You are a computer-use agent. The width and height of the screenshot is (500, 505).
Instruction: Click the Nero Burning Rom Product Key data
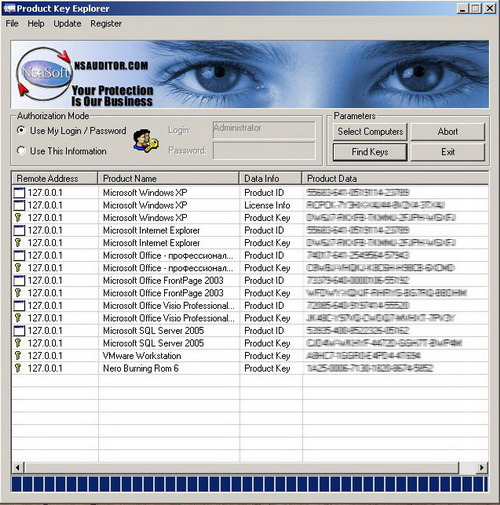point(370,368)
